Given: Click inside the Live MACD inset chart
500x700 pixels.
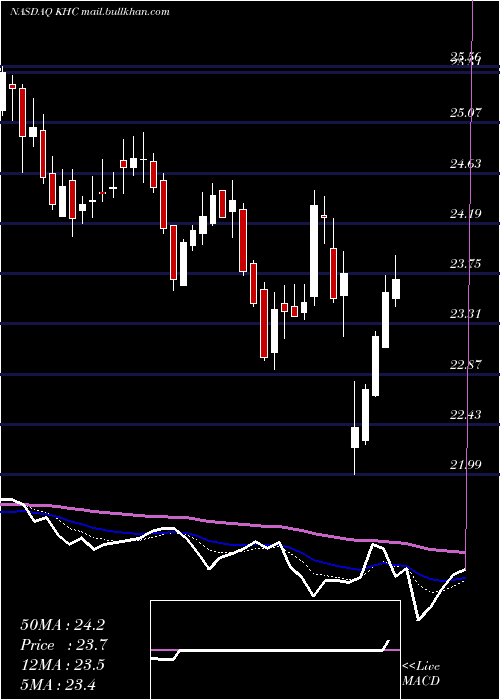Looking at the screenshot, I should pos(275,650).
